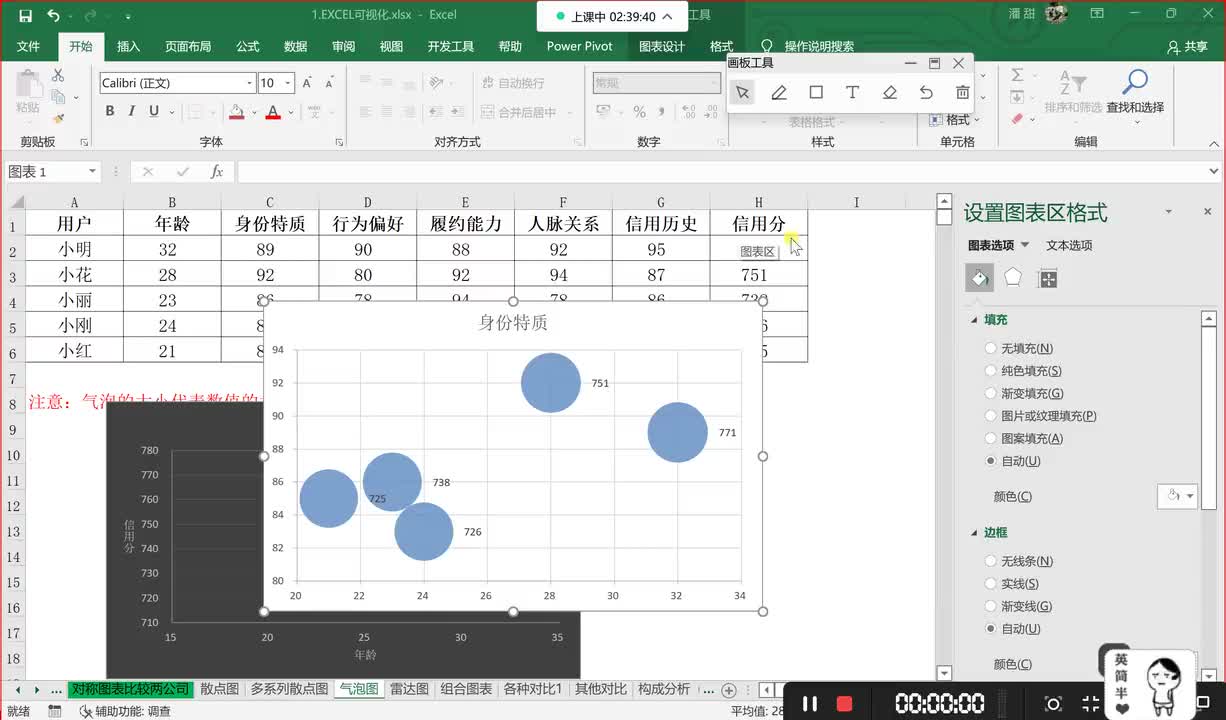Open the font size dropdown

point(289,83)
